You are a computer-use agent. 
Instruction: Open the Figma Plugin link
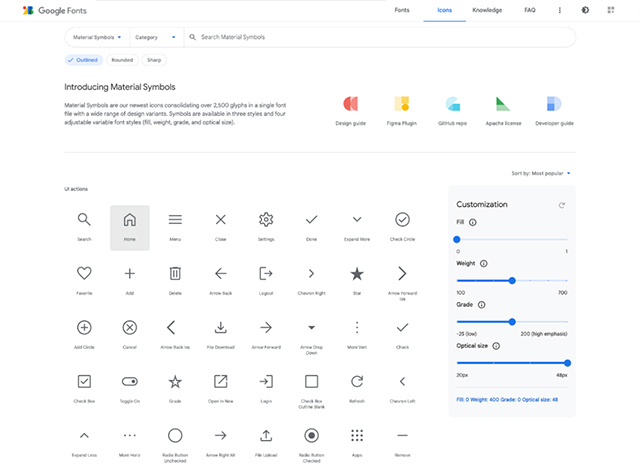click(402, 111)
